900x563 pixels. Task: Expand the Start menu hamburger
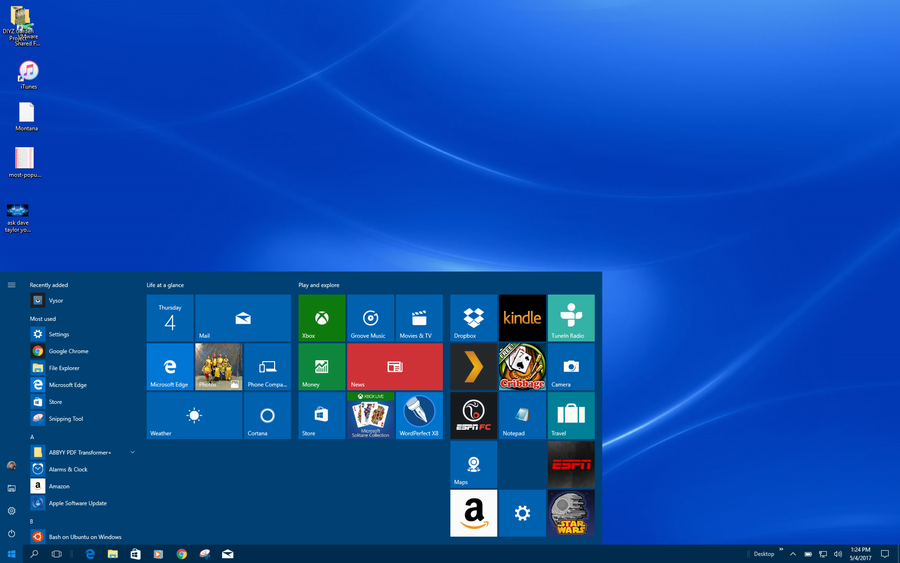click(11, 285)
